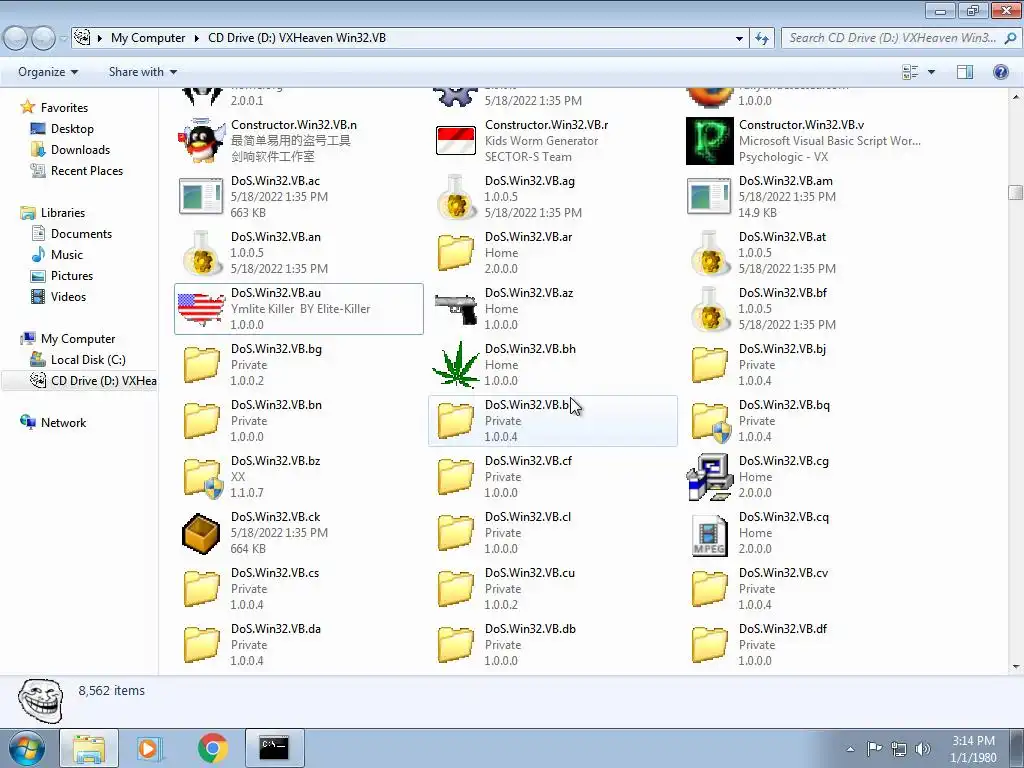Click the CD Drive (D:) breadcrumb segment
Image resolution: width=1024 pixels, height=768 pixels.
click(x=297, y=38)
